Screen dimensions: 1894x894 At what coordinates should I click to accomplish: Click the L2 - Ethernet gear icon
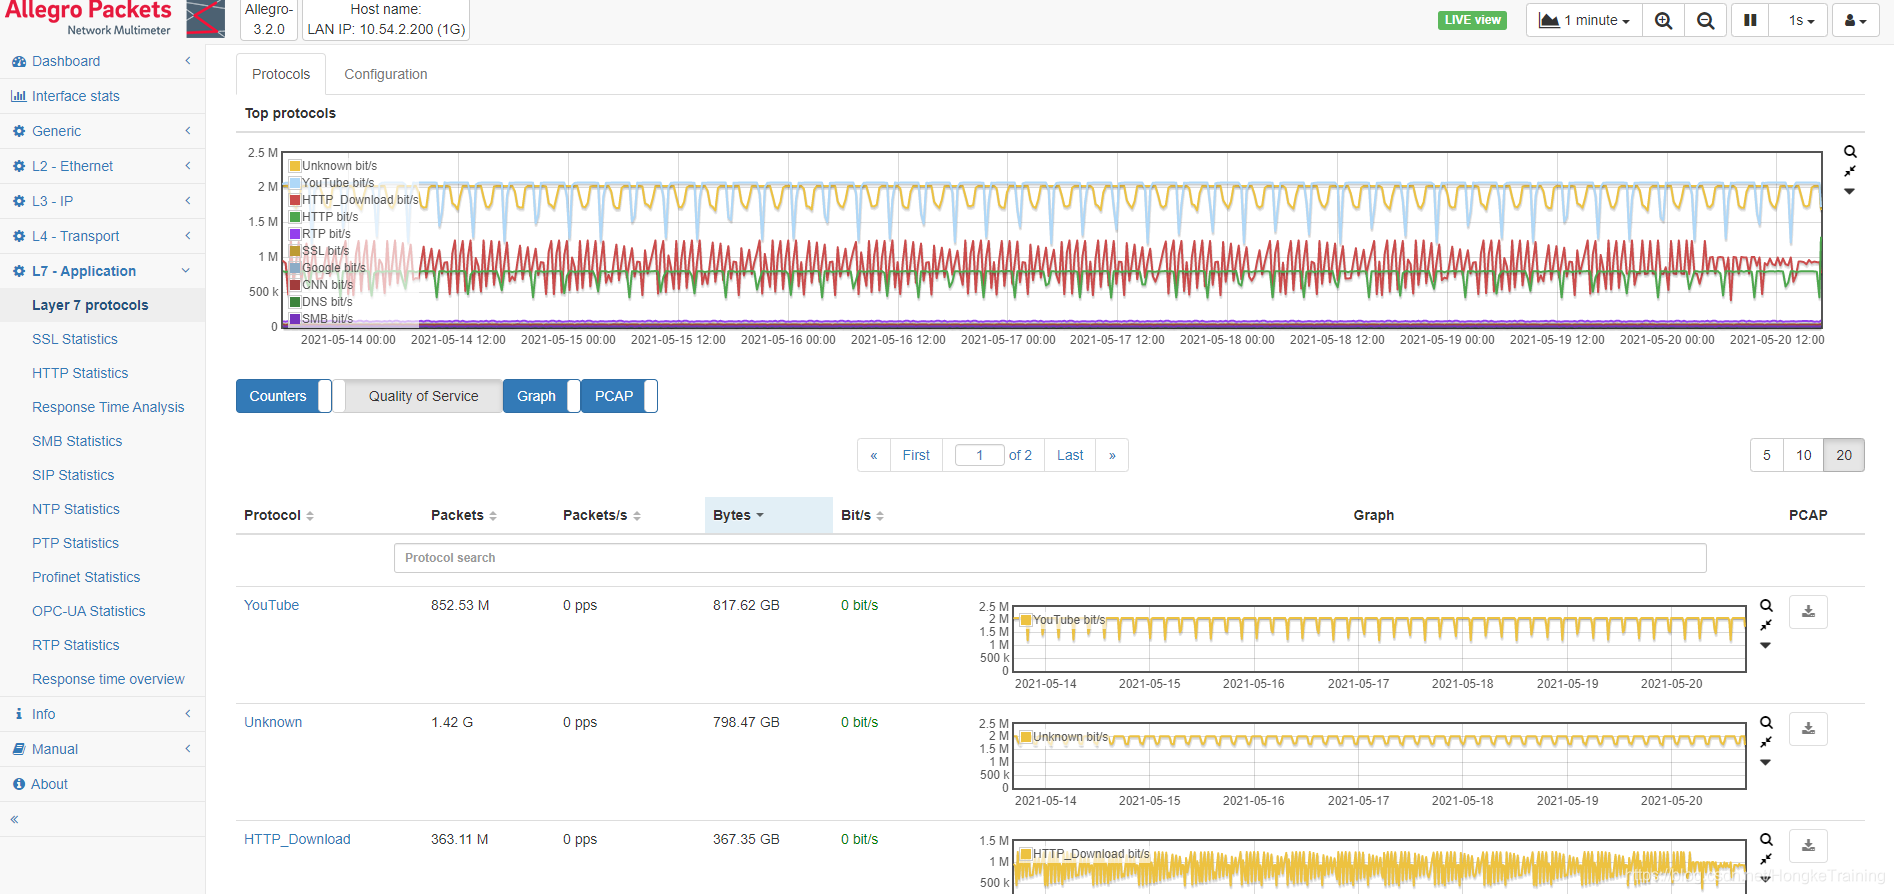click(x=19, y=166)
